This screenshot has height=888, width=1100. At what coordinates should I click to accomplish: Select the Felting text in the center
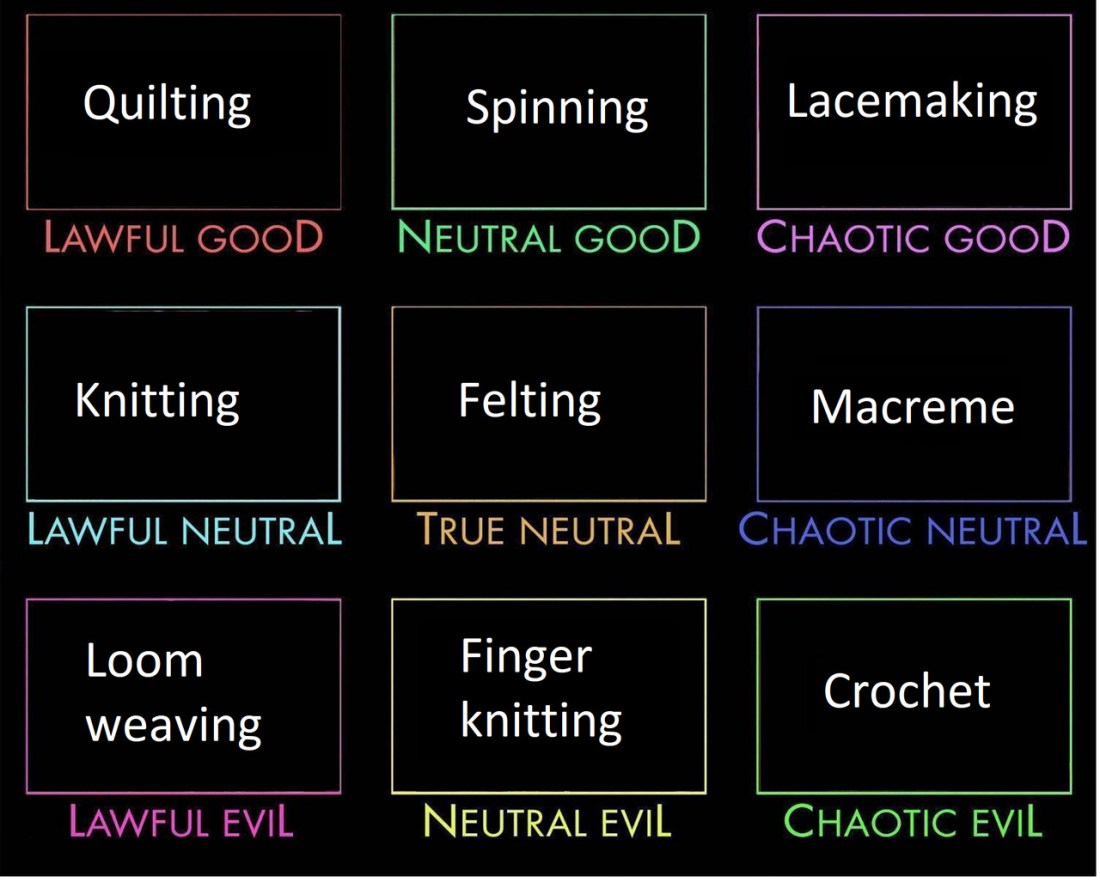pyautogui.click(x=530, y=402)
